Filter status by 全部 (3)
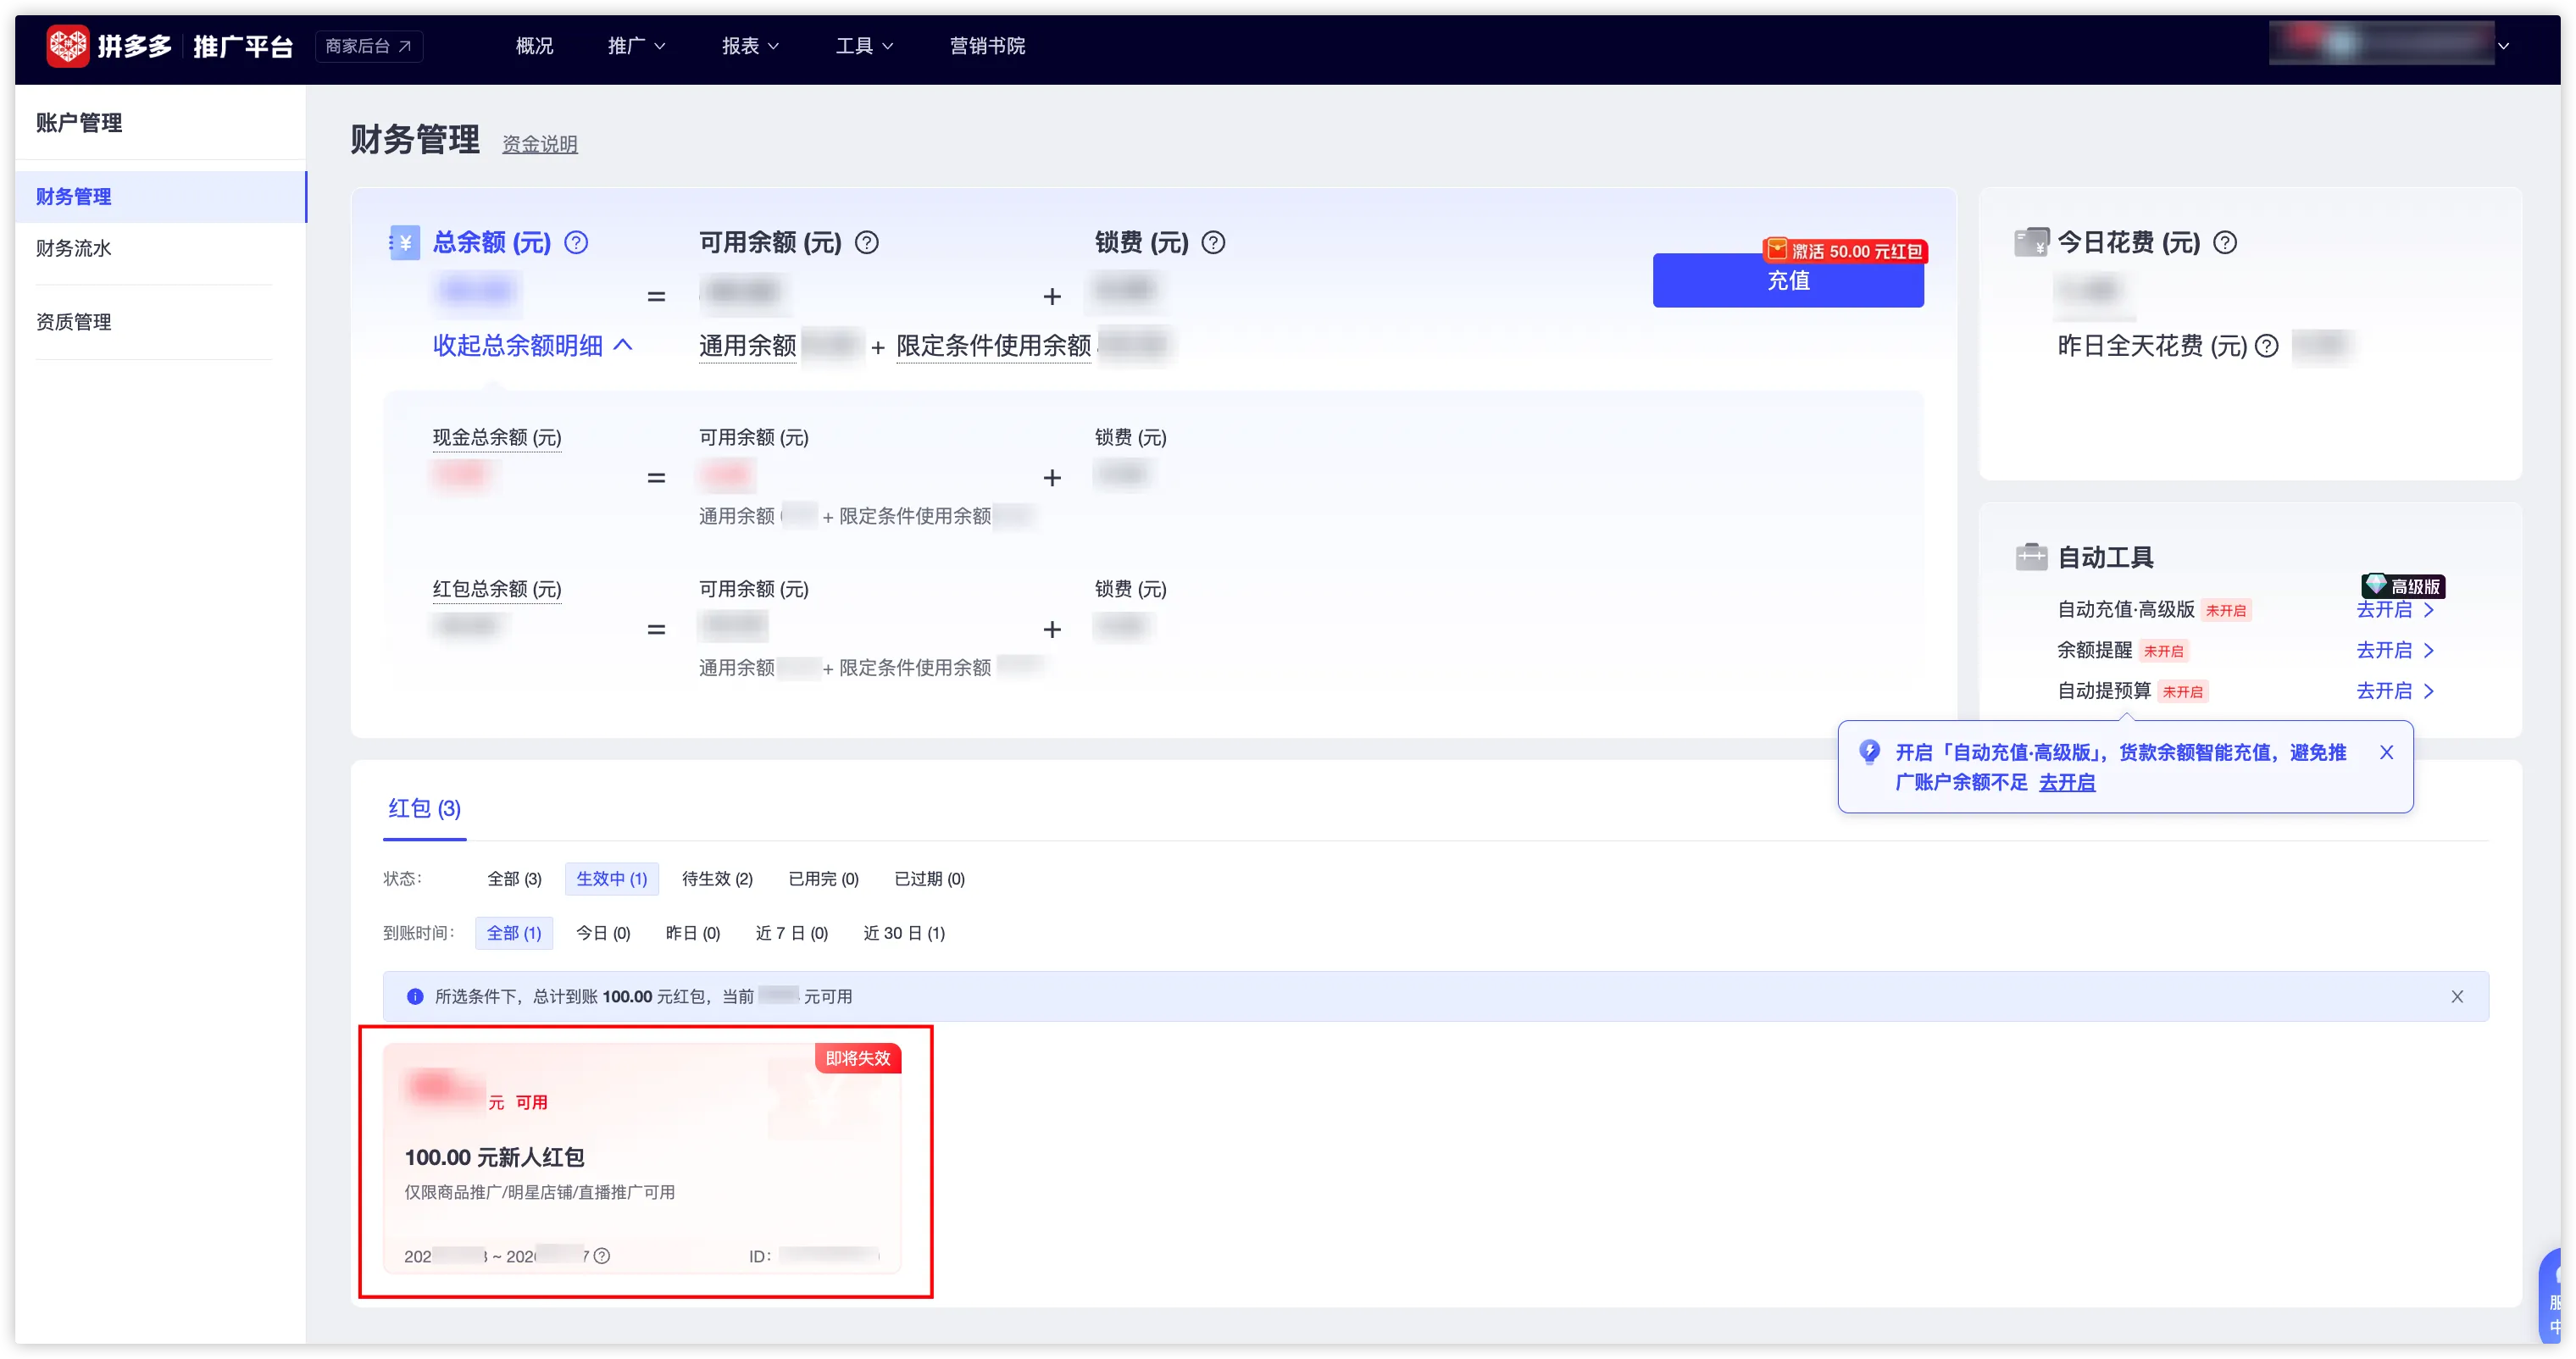The image size is (2576, 1359). tap(514, 879)
